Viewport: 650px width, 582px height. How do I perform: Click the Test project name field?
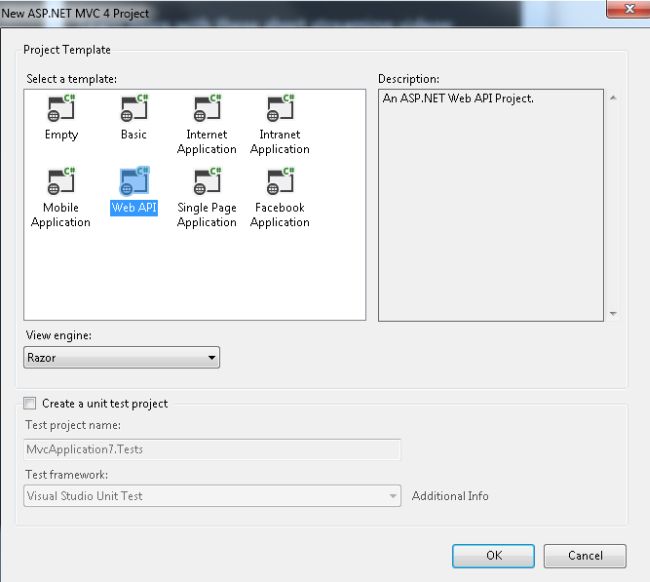tap(212, 449)
